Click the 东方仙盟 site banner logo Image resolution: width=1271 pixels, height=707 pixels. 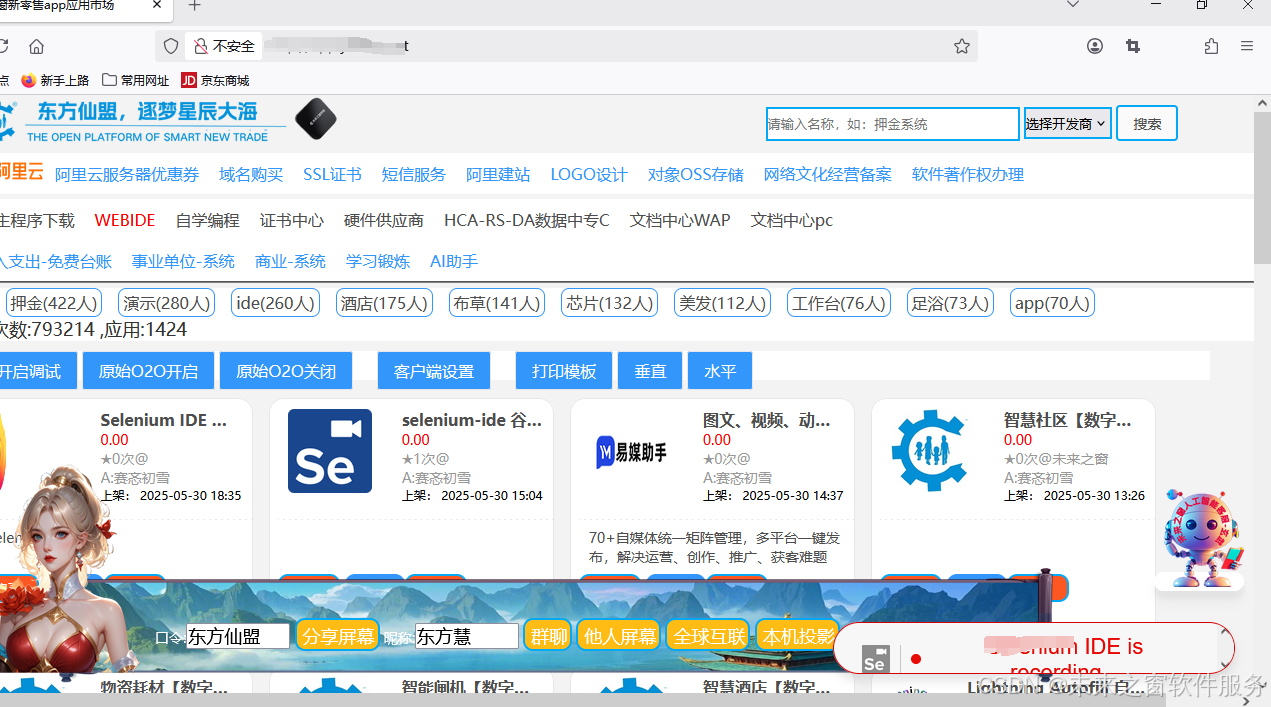[x=143, y=120]
